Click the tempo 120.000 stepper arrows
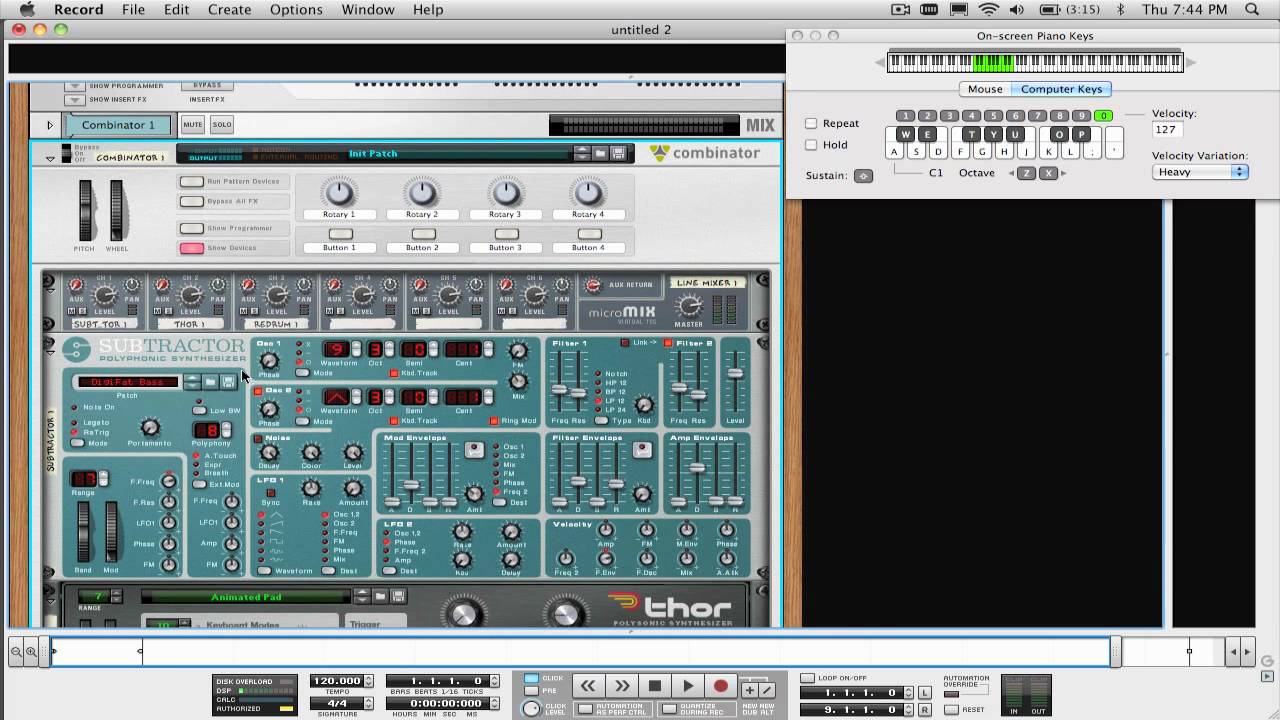The image size is (1280, 720). [x=369, y=681]
